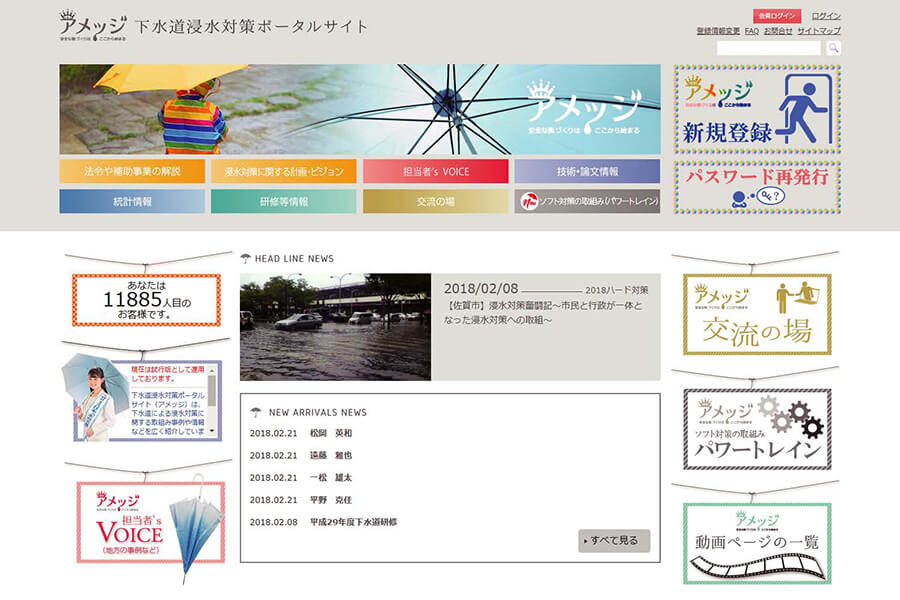The height and width of the screenshot is (600, 900).
Task: Click the umbrella icon beside NEW ARRIVALS NEWS
Action: click(x=256, y=412)
